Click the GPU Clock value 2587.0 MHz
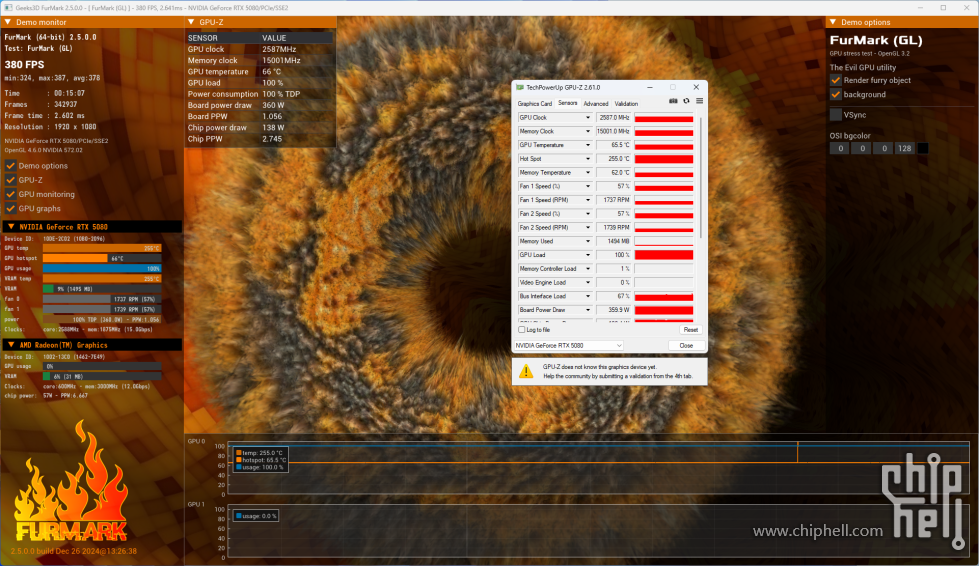This screenshot has height=566, width=979. 614,117
